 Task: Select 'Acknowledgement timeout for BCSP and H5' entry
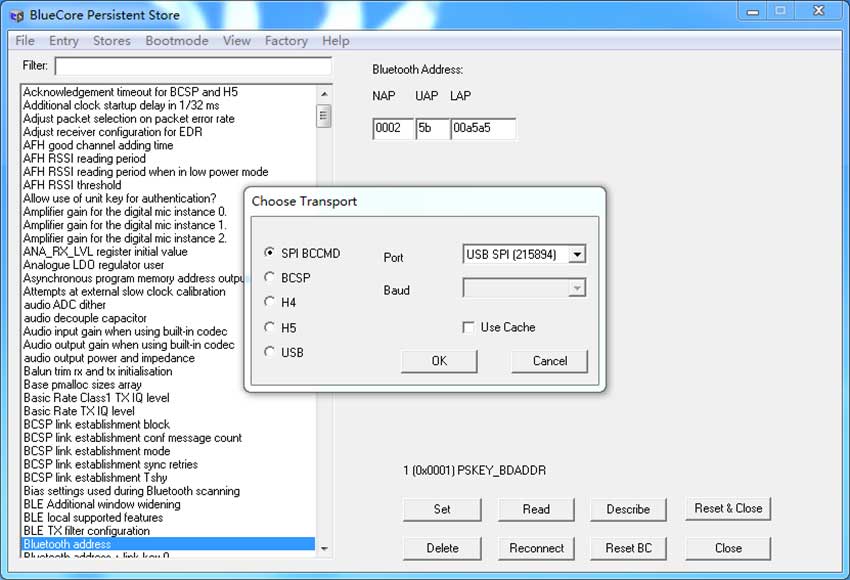(x=131, y=92)
